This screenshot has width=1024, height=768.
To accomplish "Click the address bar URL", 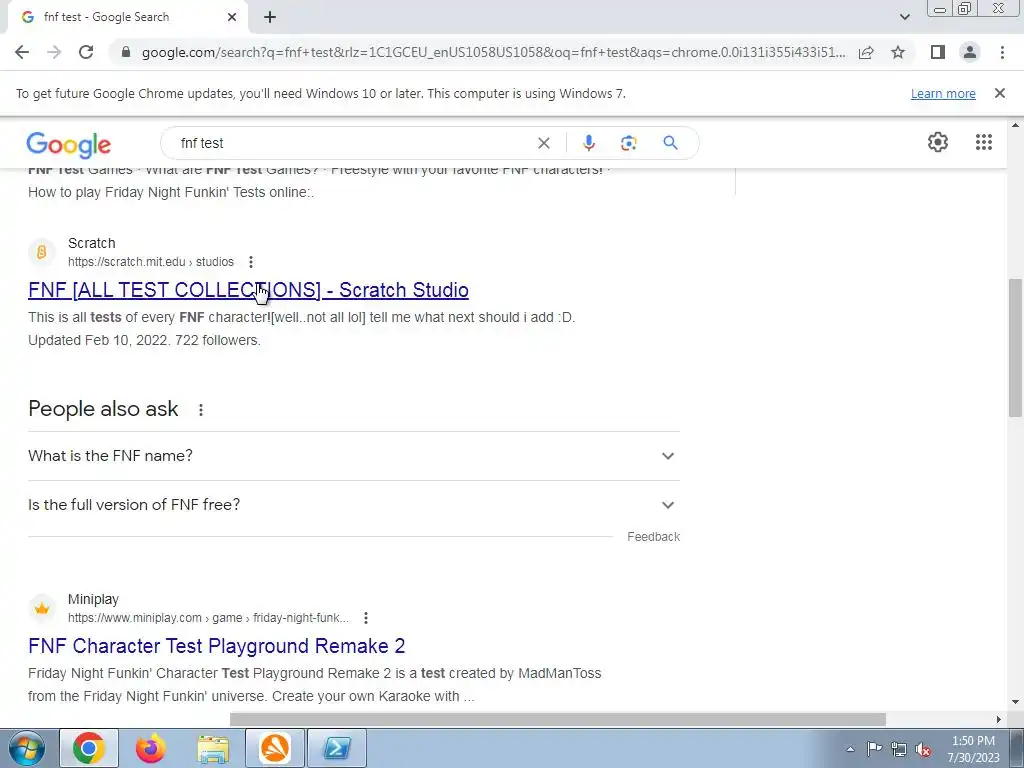I will click(493, 52).
